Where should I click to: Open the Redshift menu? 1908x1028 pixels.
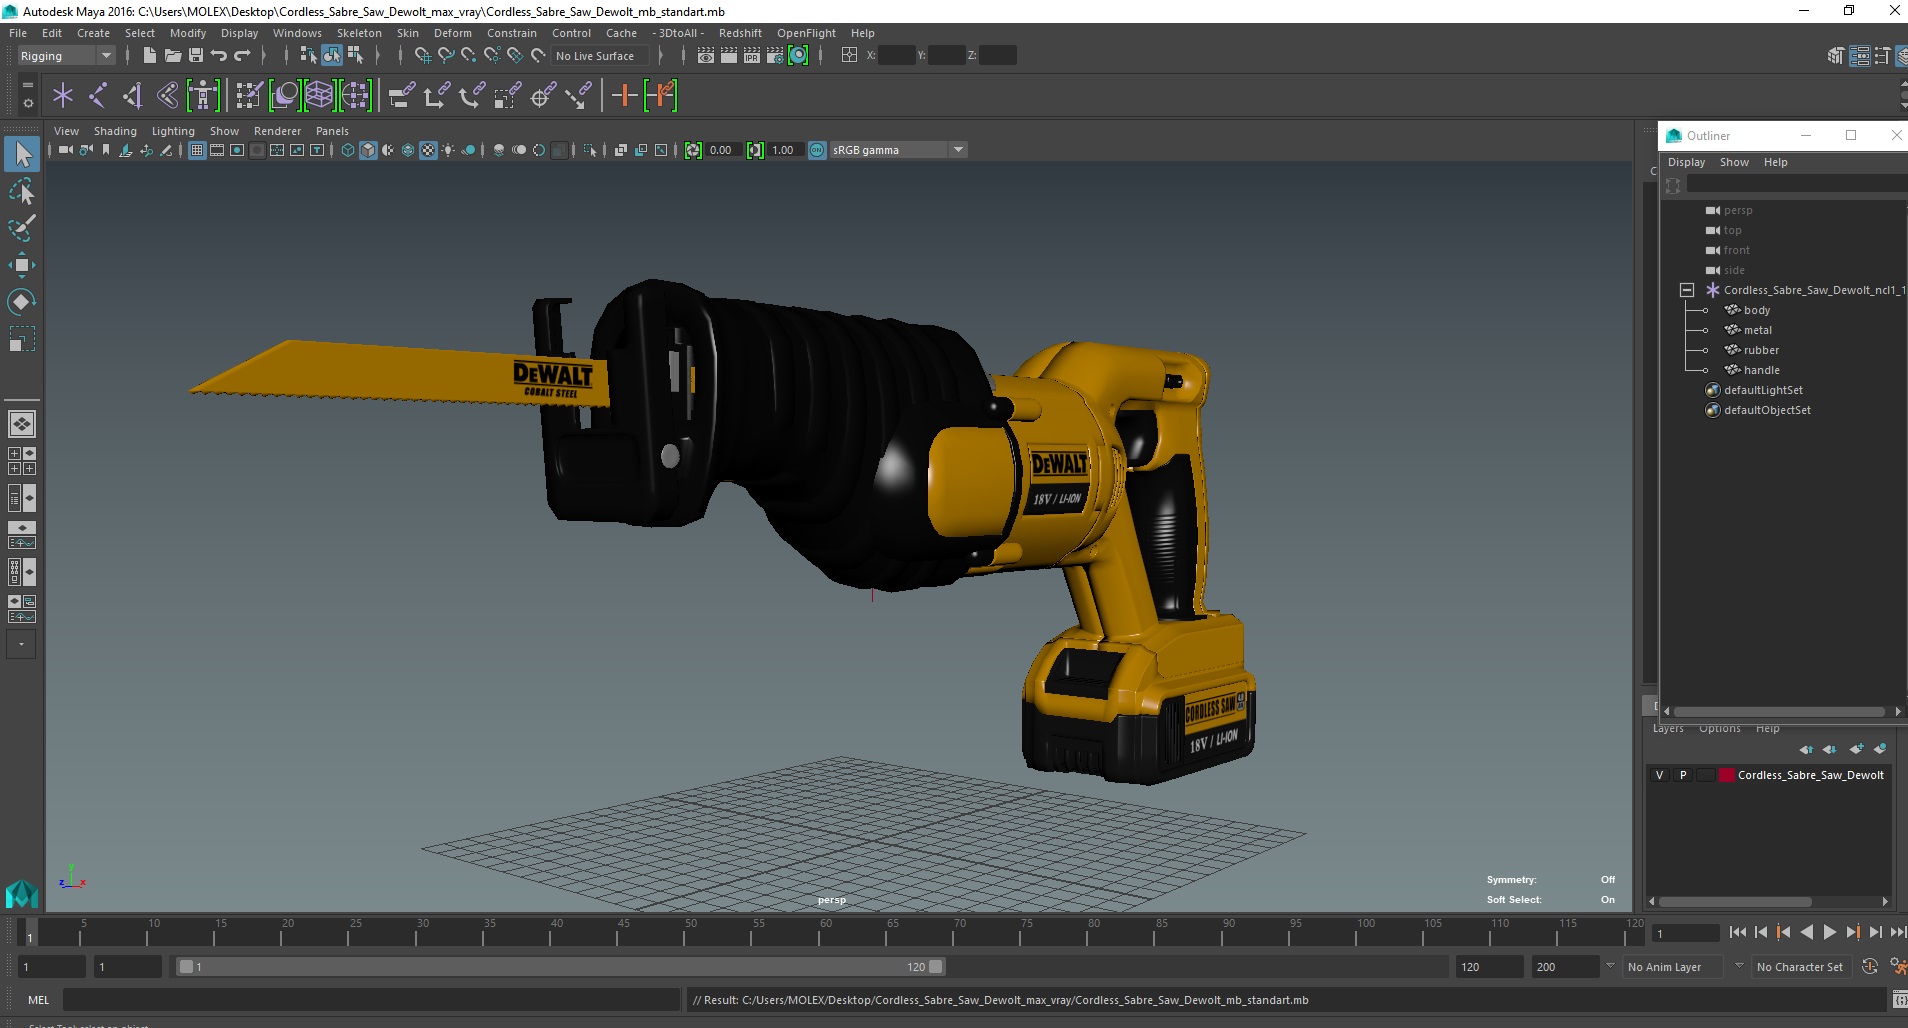(x=740, y=33)
